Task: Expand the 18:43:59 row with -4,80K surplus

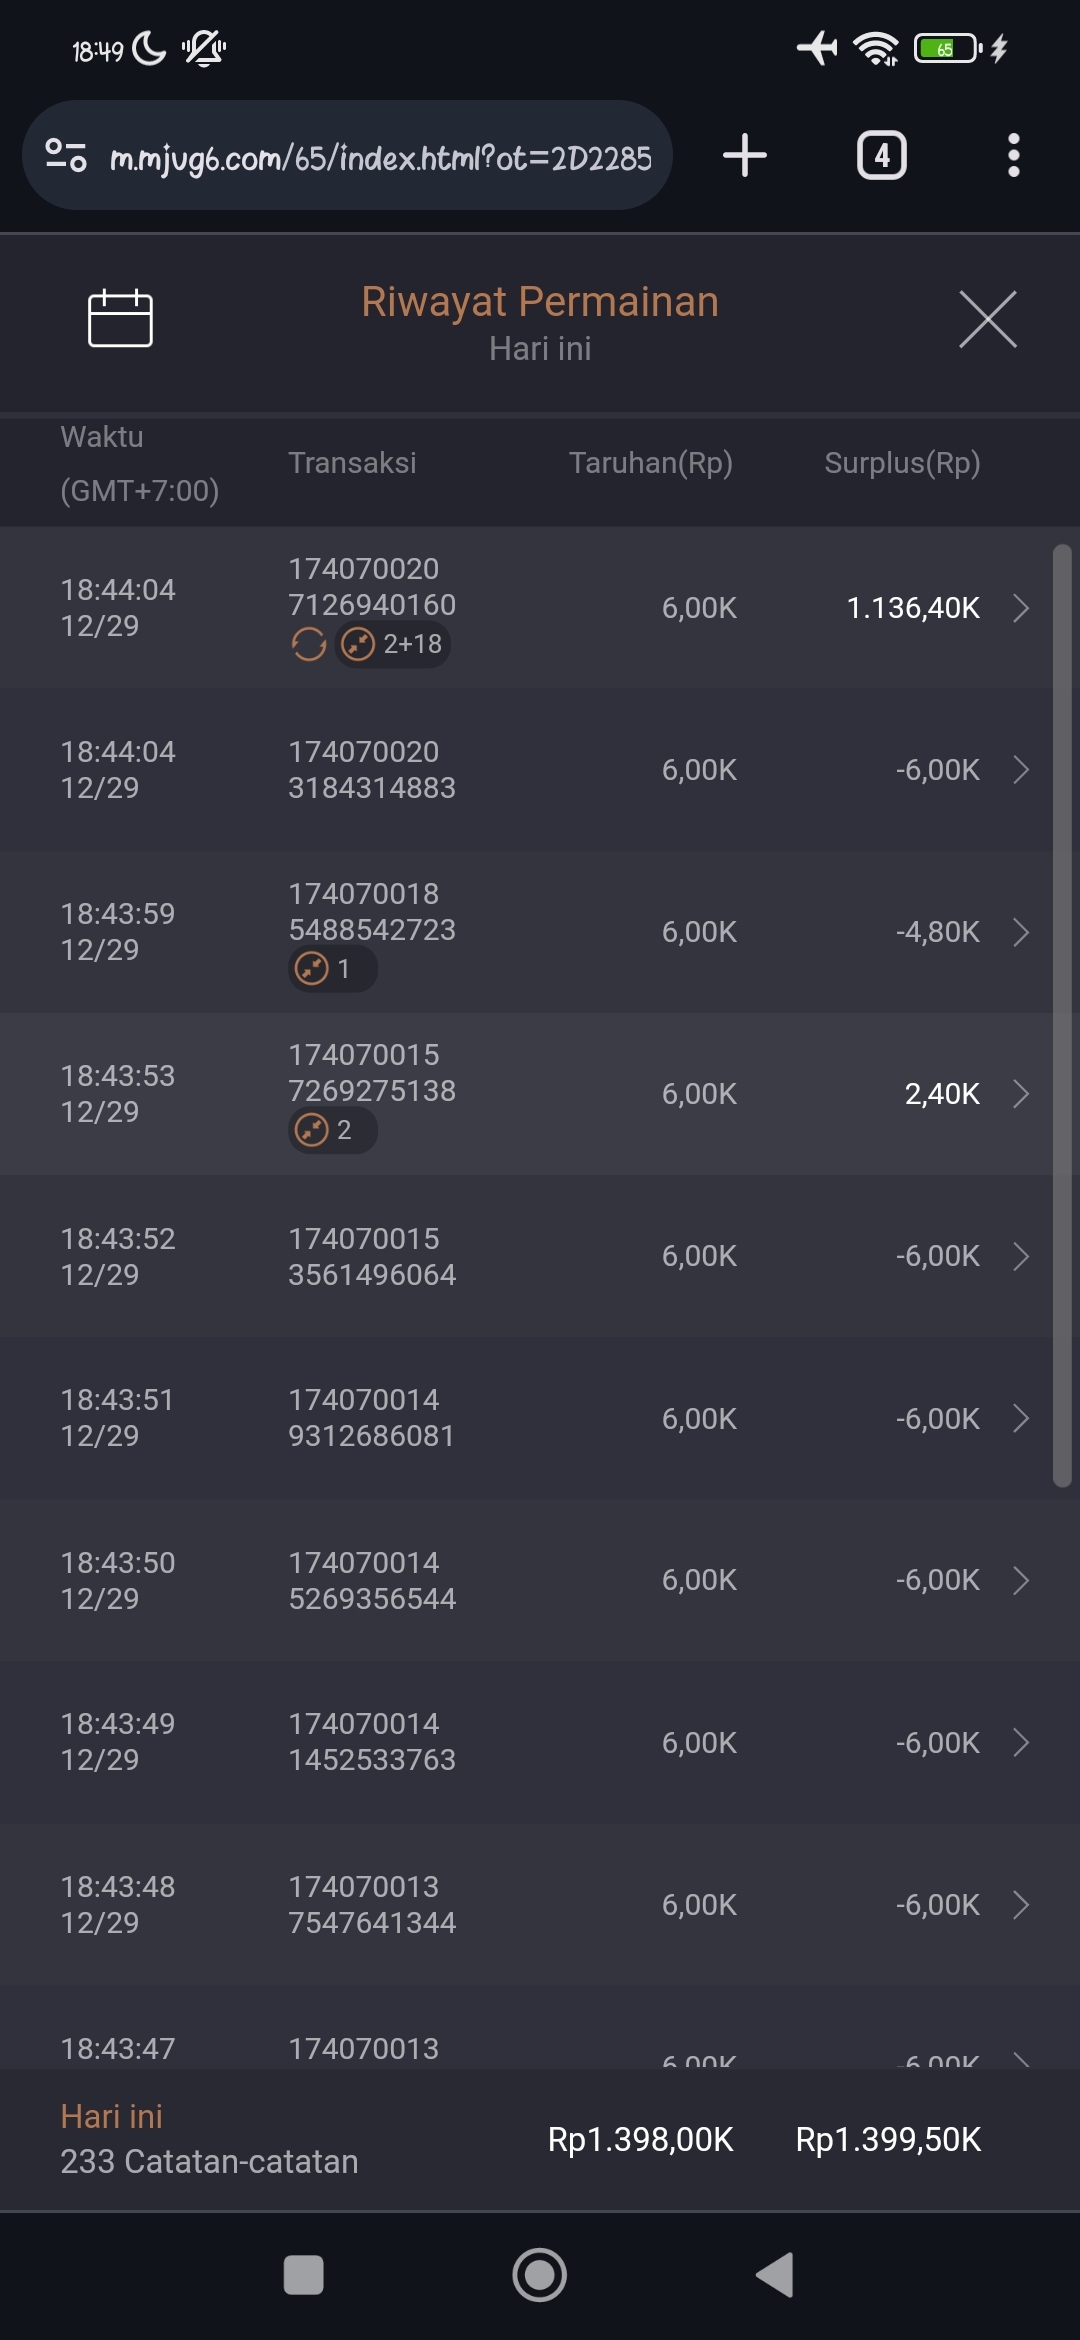Action: tap(1020, 932)
